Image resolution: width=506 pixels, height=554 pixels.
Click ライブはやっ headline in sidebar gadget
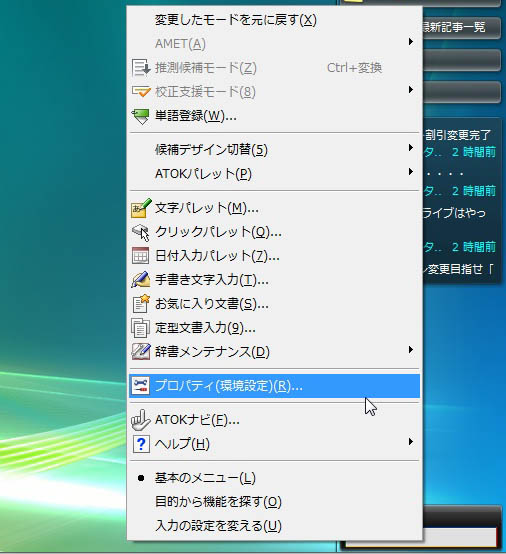tap(454, 213)
